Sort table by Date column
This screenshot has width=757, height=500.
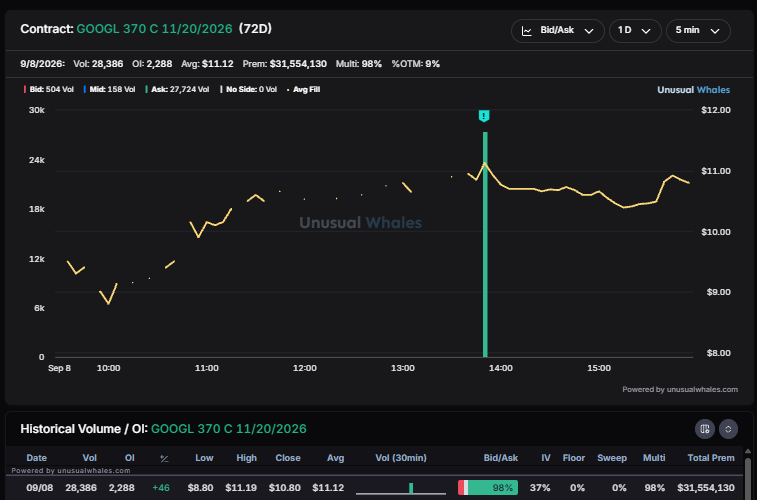click(x=37, y=458)
